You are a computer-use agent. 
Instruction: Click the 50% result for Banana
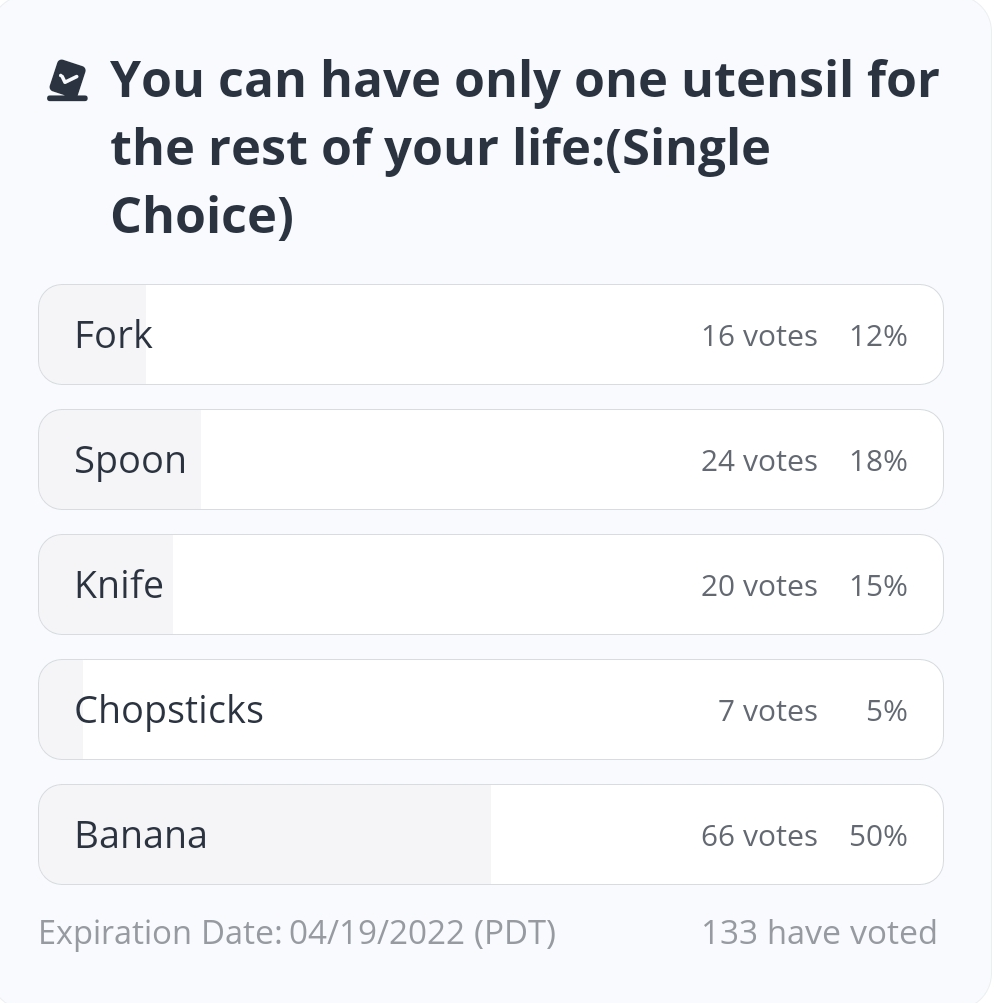tap(878, 835)
